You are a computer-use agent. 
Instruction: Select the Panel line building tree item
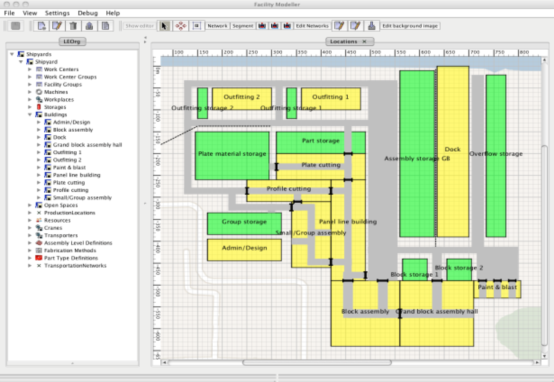tap(77, 175)
